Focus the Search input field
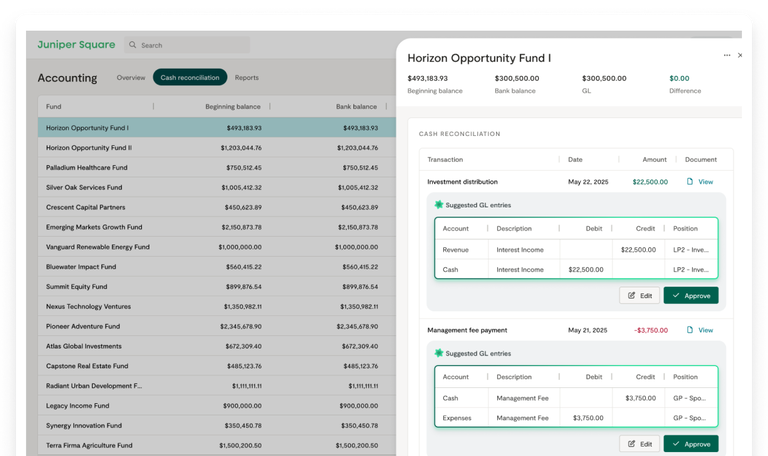This screenshot has height=456, width=768. pyautogui.click(x=187, y=45)
